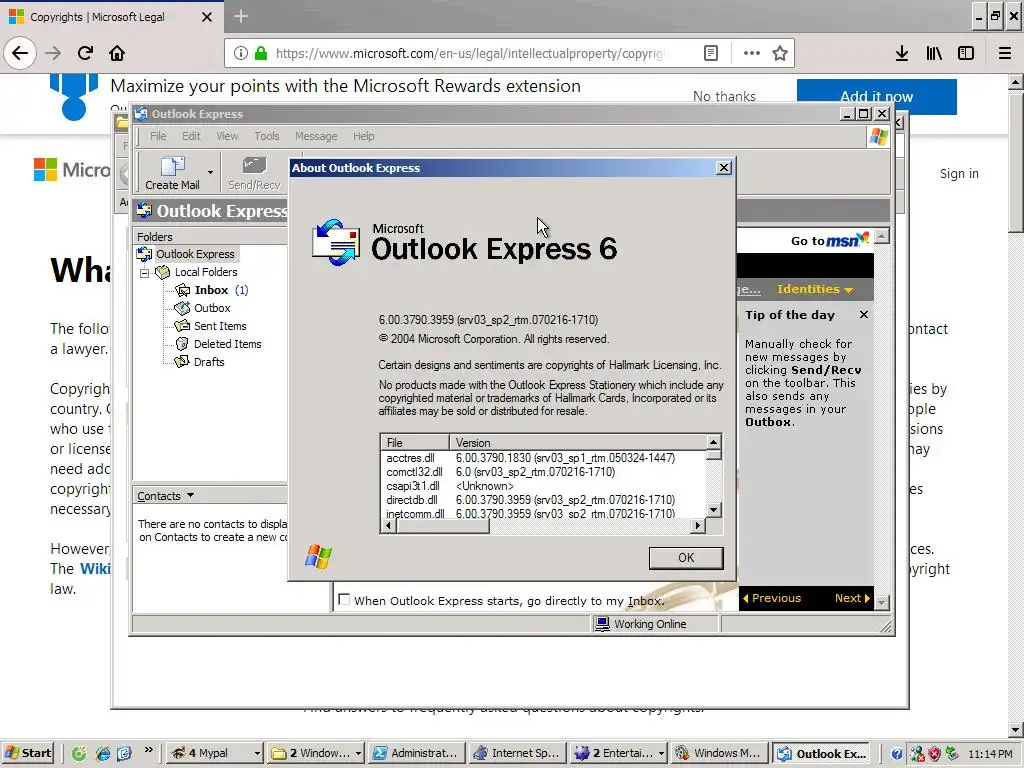Click Windows Media Player taskbar button

pyautogui.click(x=718, y=753)
